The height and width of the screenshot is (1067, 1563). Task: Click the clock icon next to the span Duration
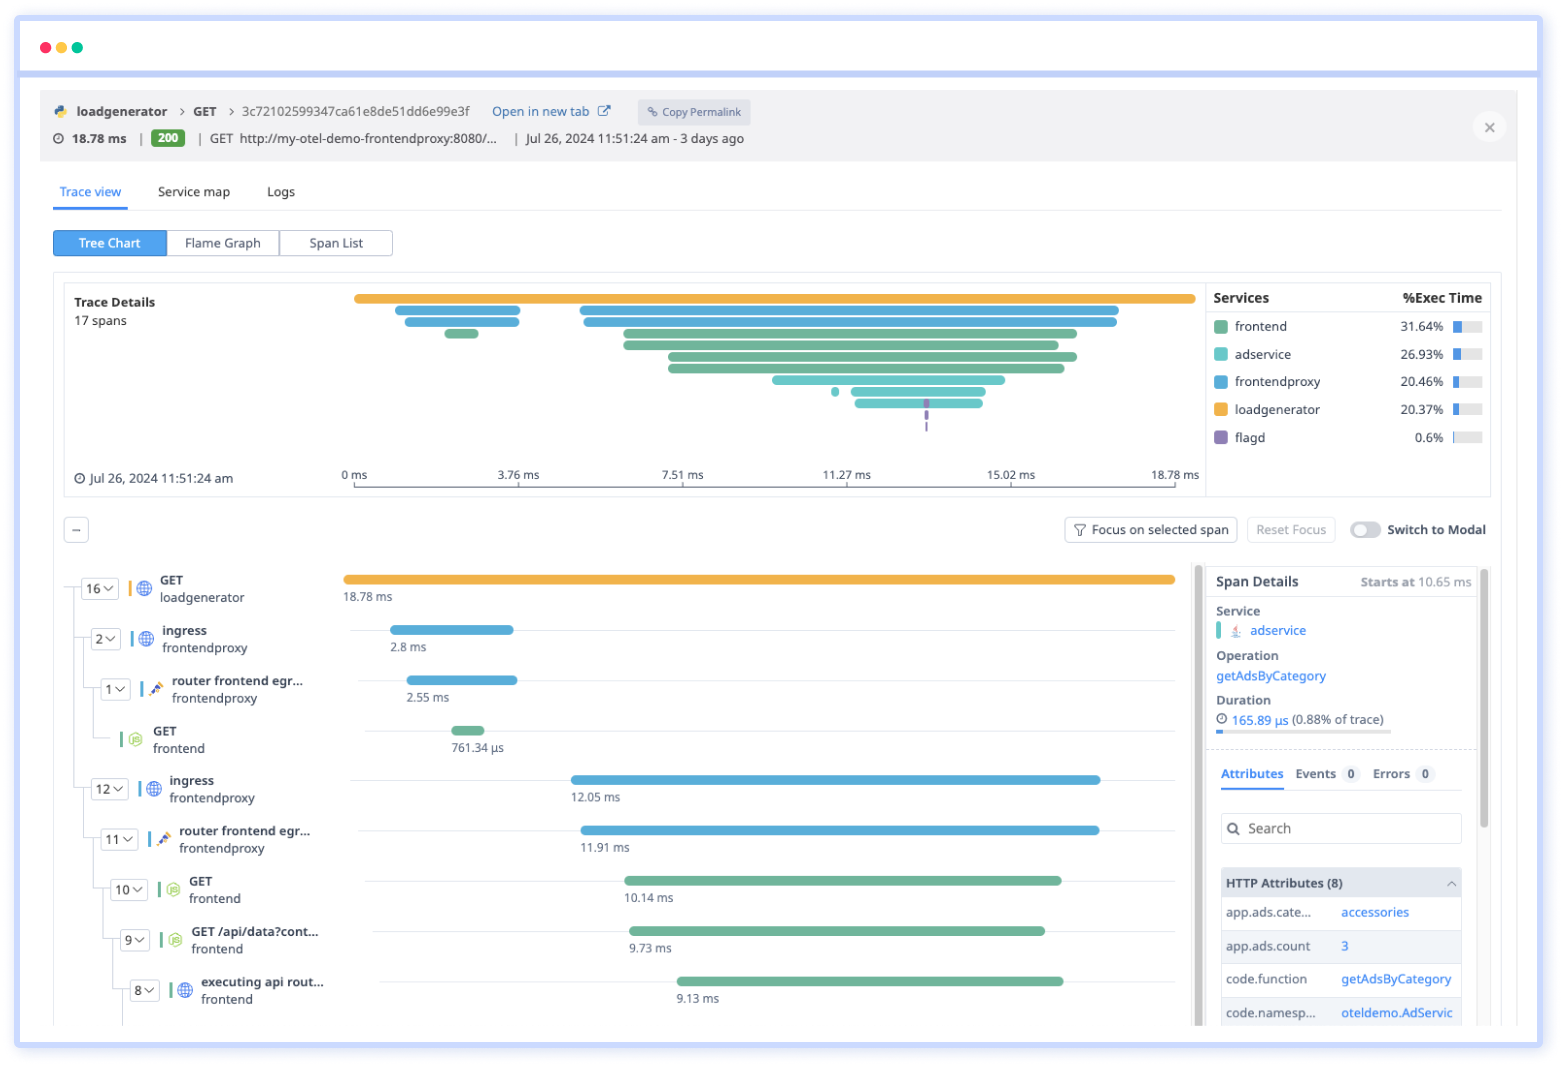(1222, 720)
